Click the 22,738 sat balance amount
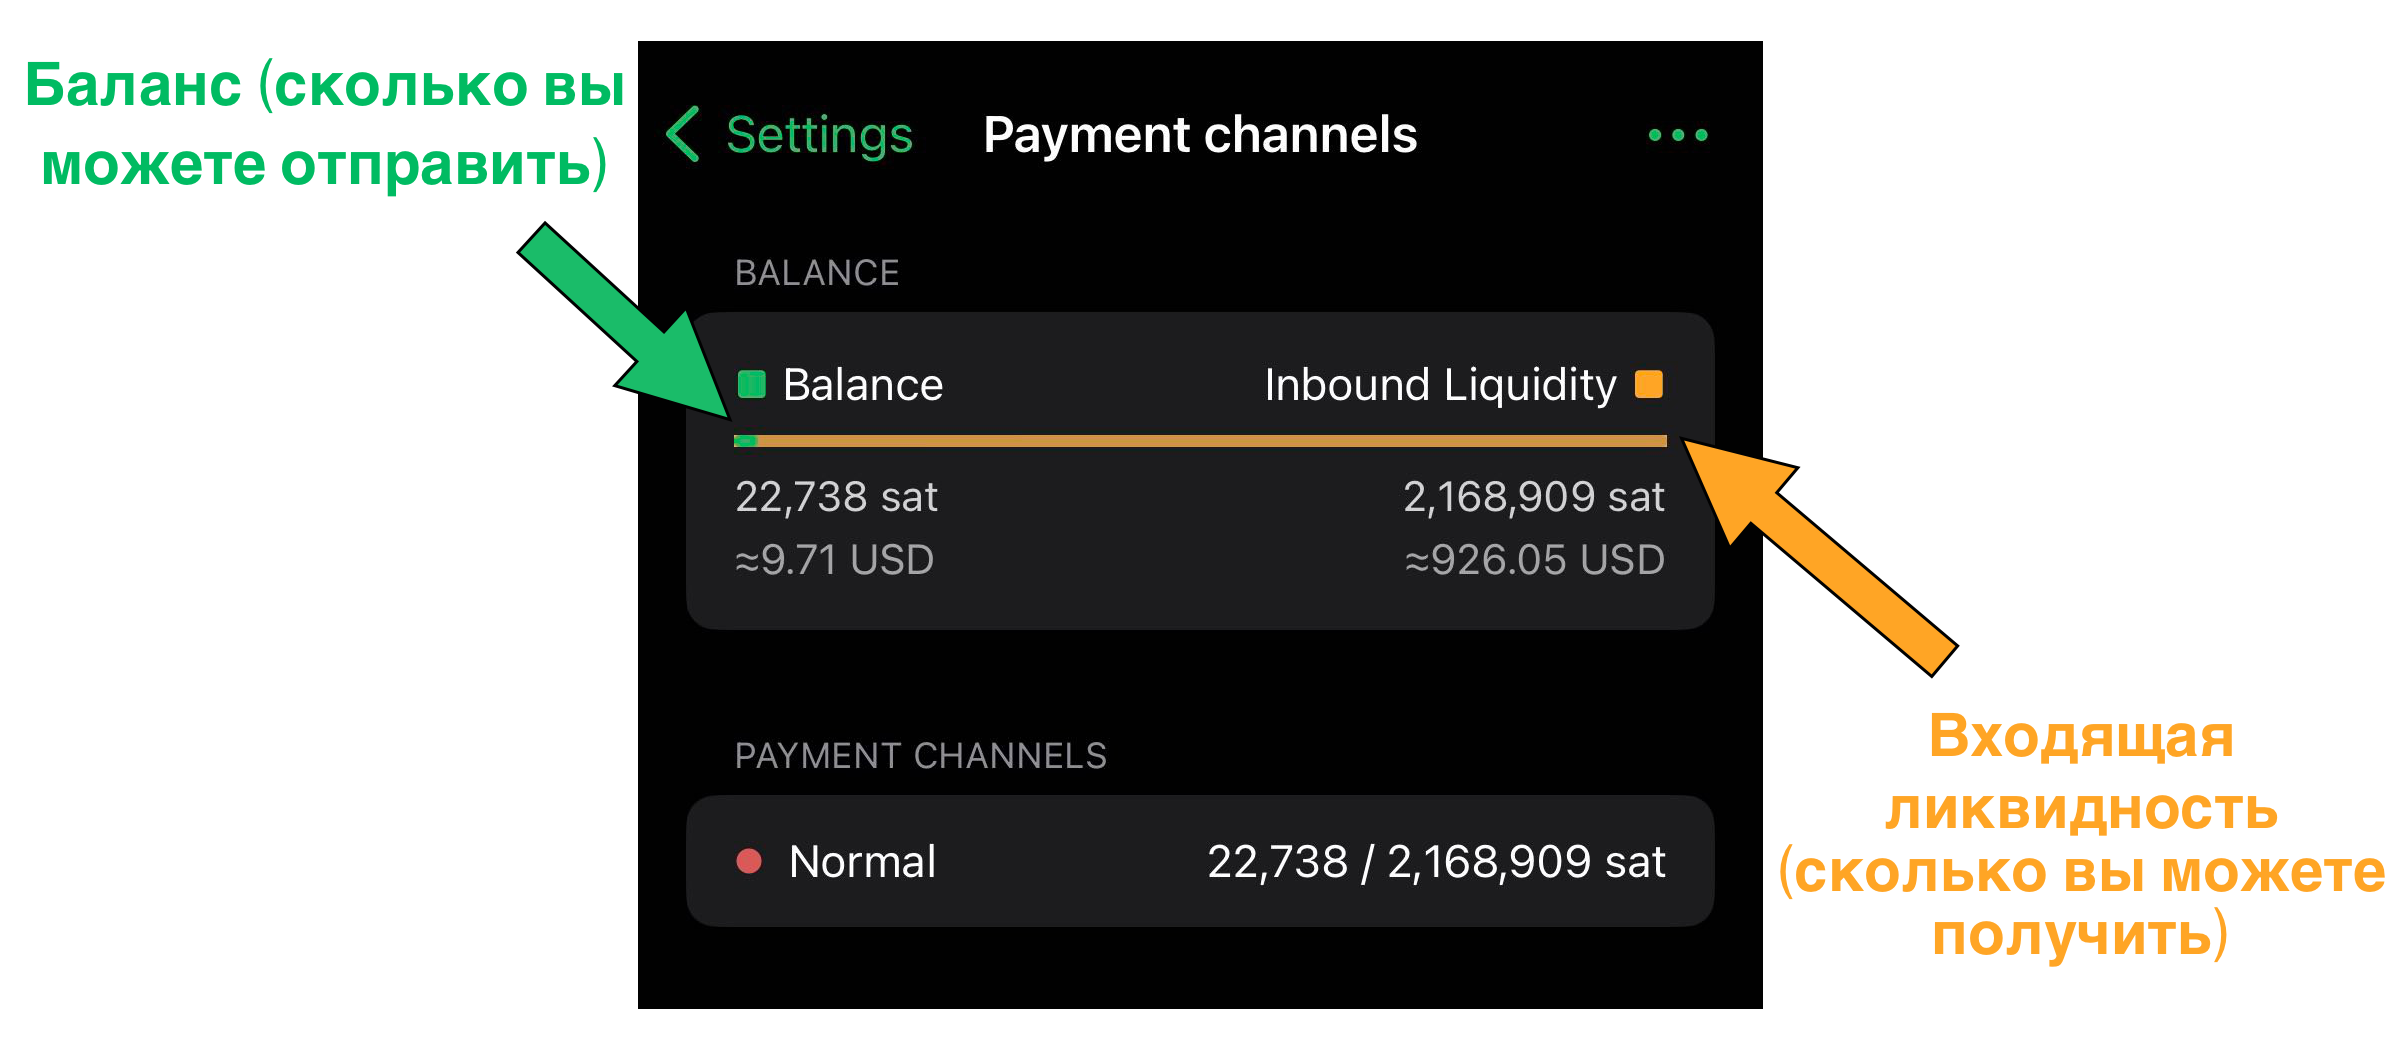The width and height of the screenshot is (2400, 1050). click(836, 497)
